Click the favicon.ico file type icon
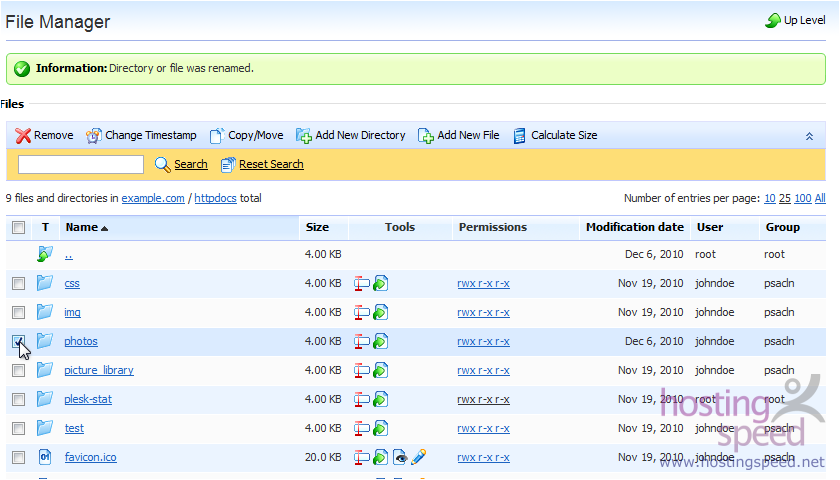This screenshot has height=480, width=840. (45, 457)
